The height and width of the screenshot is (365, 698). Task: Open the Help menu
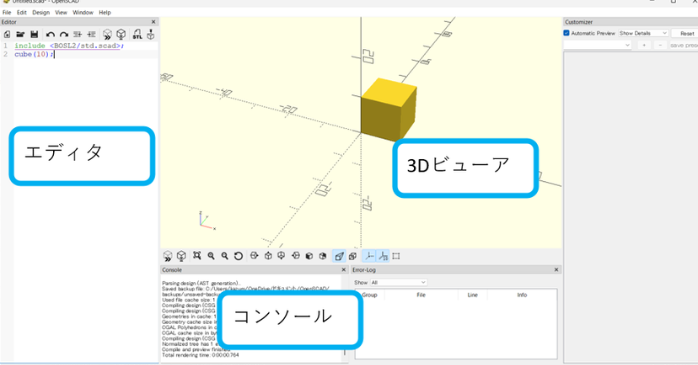(x=105, y=12)
